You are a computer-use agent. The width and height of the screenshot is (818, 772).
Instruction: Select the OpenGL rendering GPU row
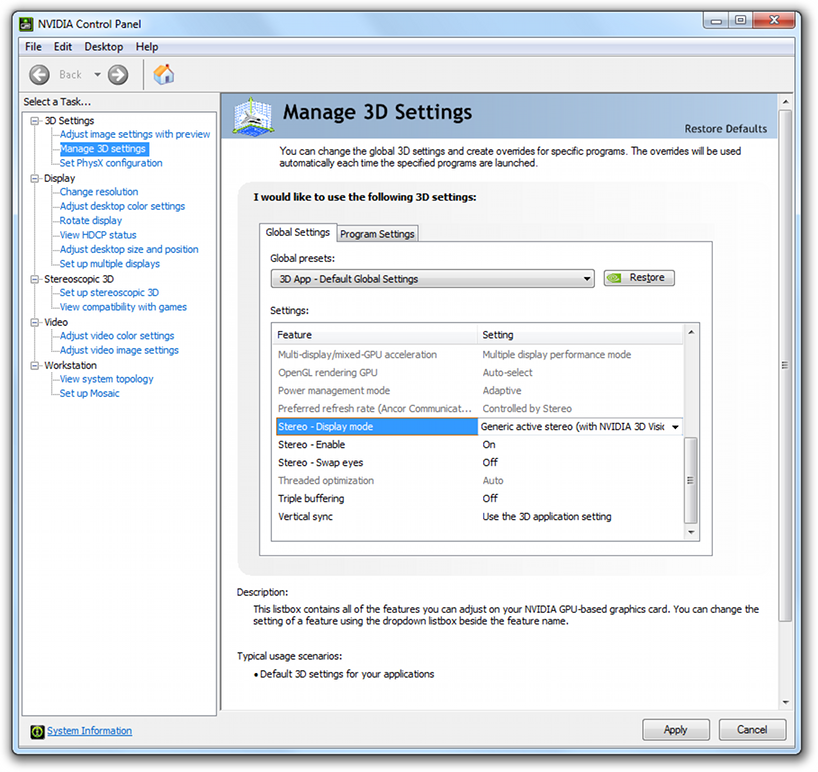pyautogui.click(x=478, y=372)
